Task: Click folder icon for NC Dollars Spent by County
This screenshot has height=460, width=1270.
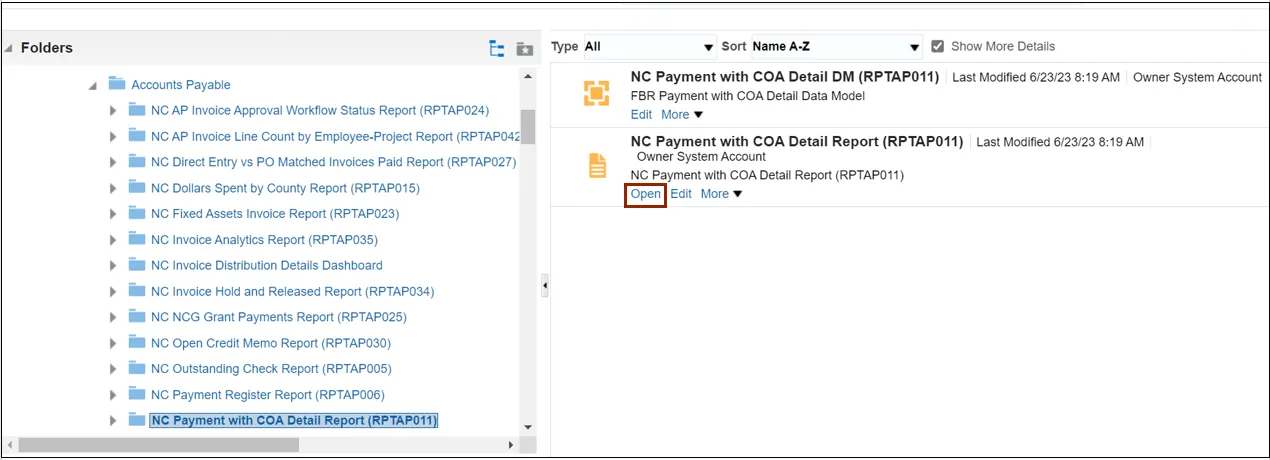Action: tap(137, 188)
